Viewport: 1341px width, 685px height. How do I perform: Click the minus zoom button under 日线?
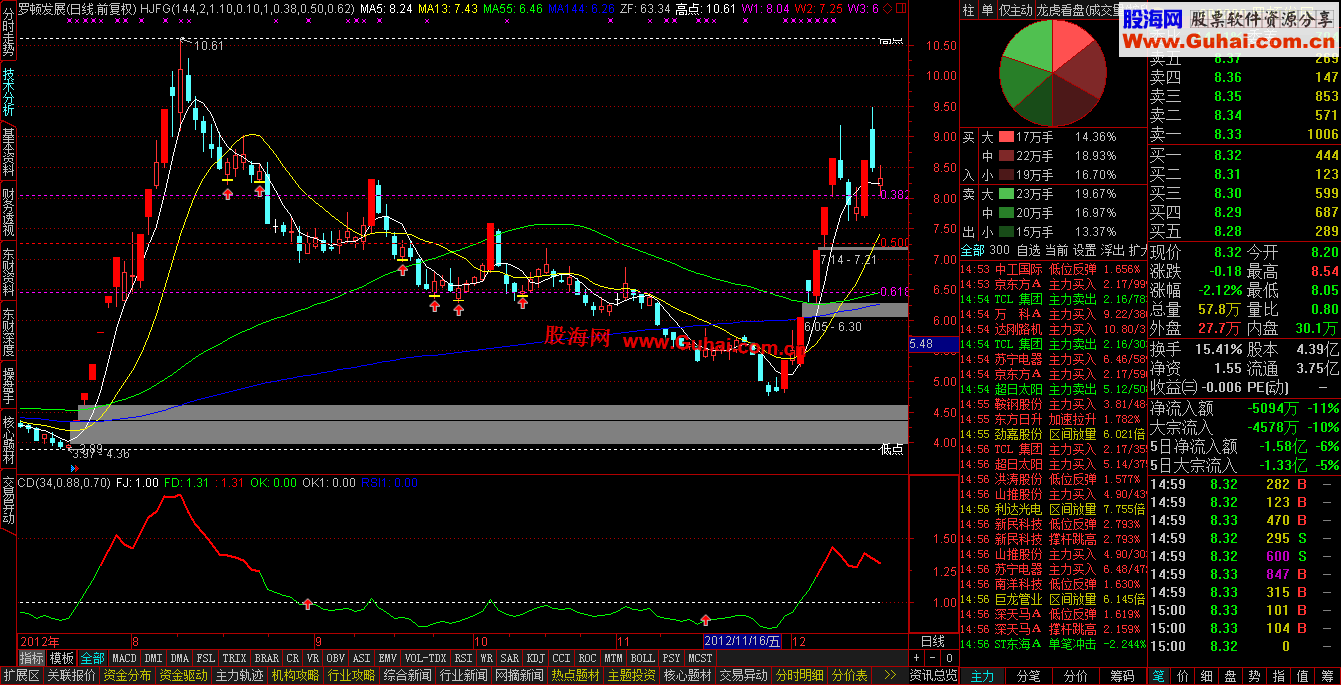tap(932, 658)
